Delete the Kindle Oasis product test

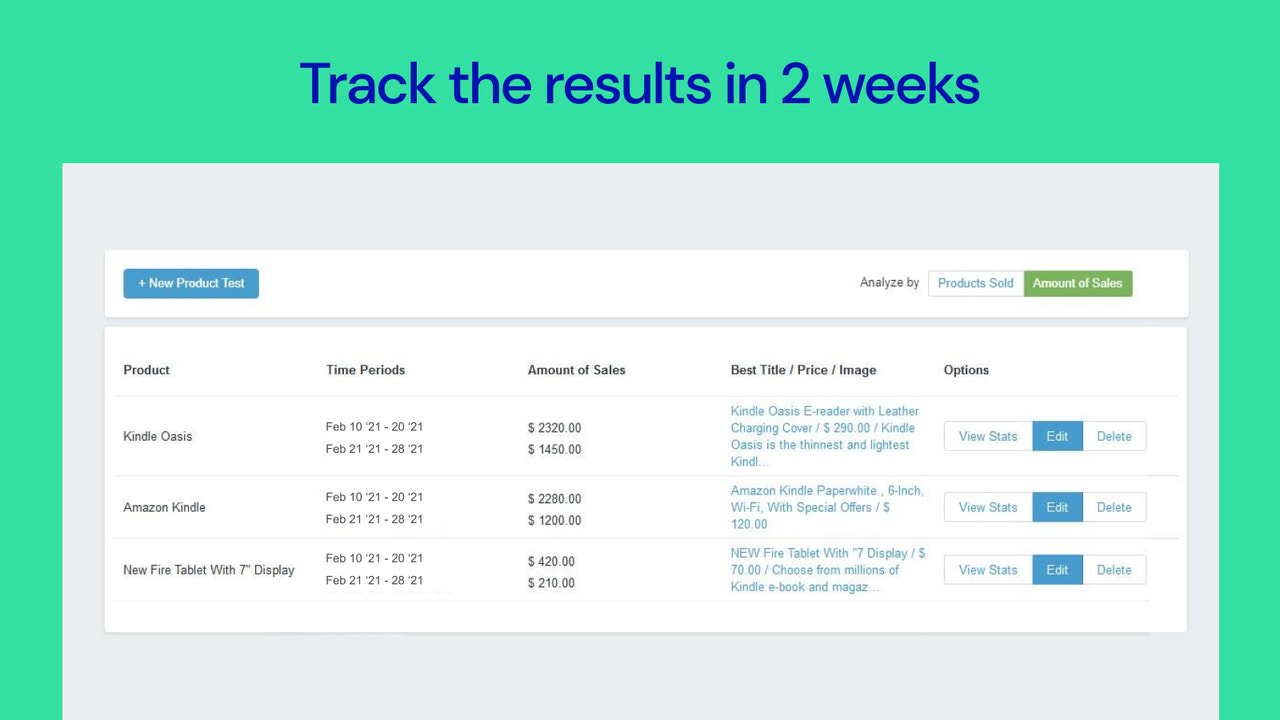click(x=1114, y=436)
